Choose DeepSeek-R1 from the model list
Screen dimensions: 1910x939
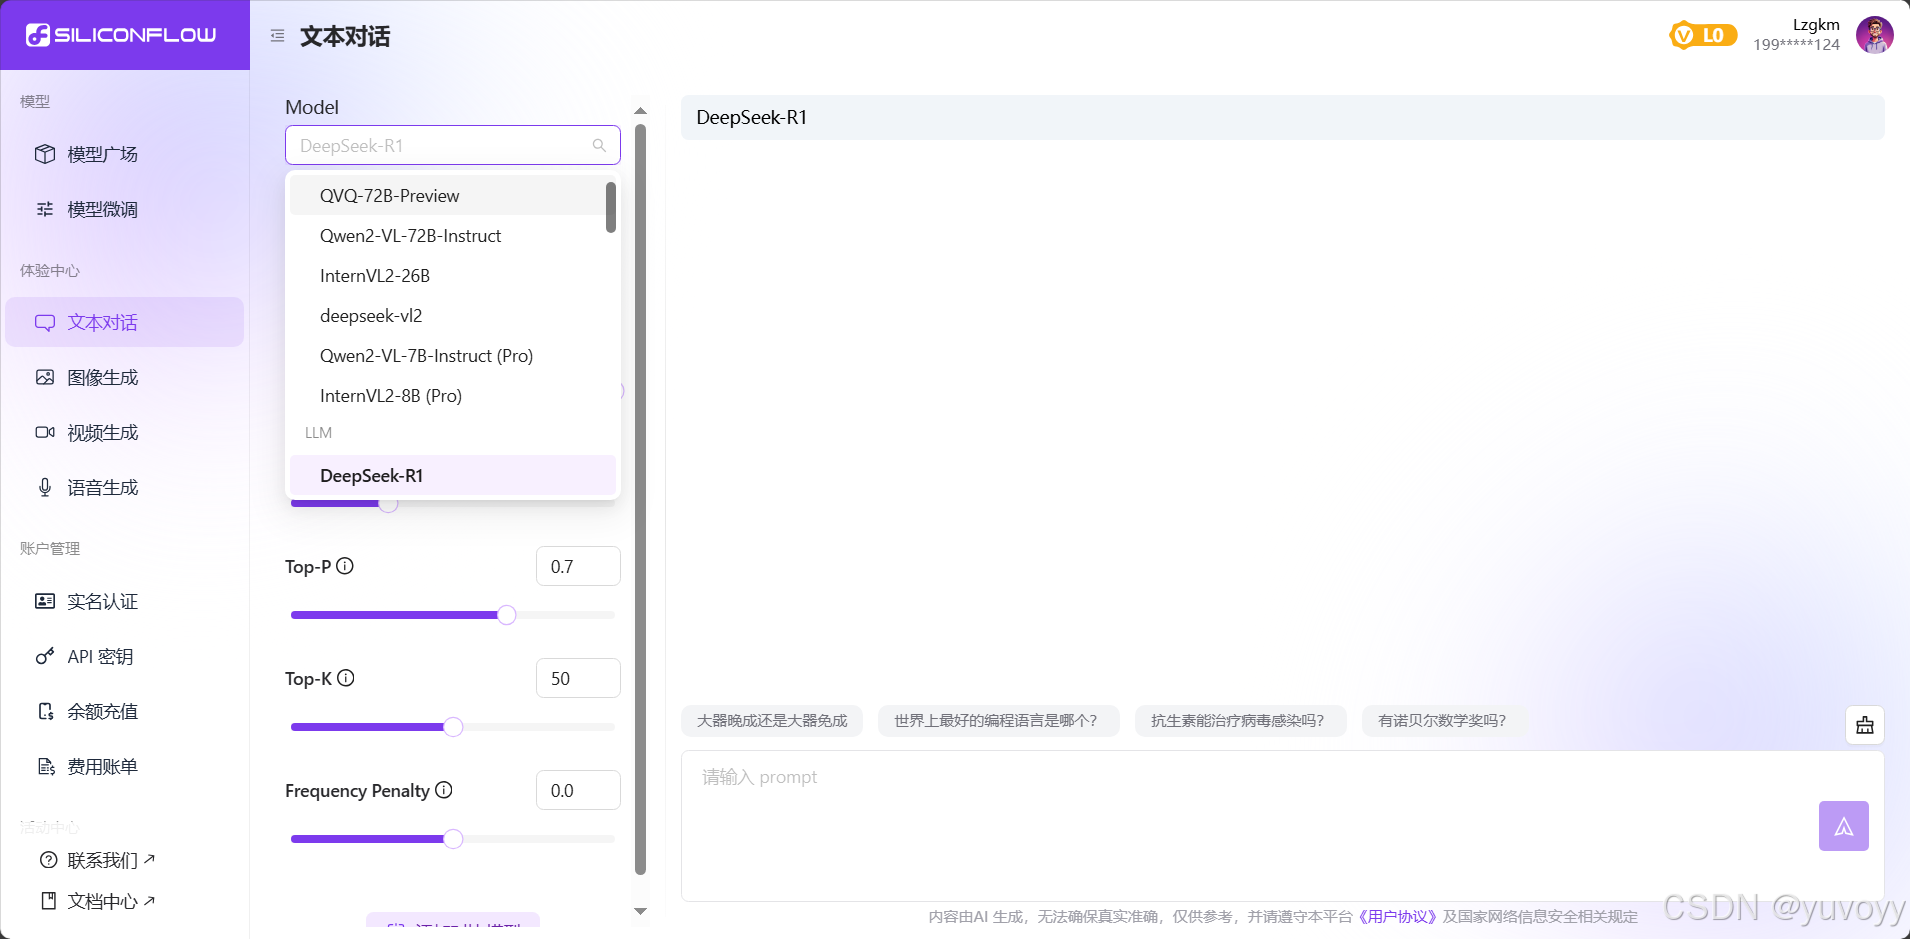click(453, 475)
